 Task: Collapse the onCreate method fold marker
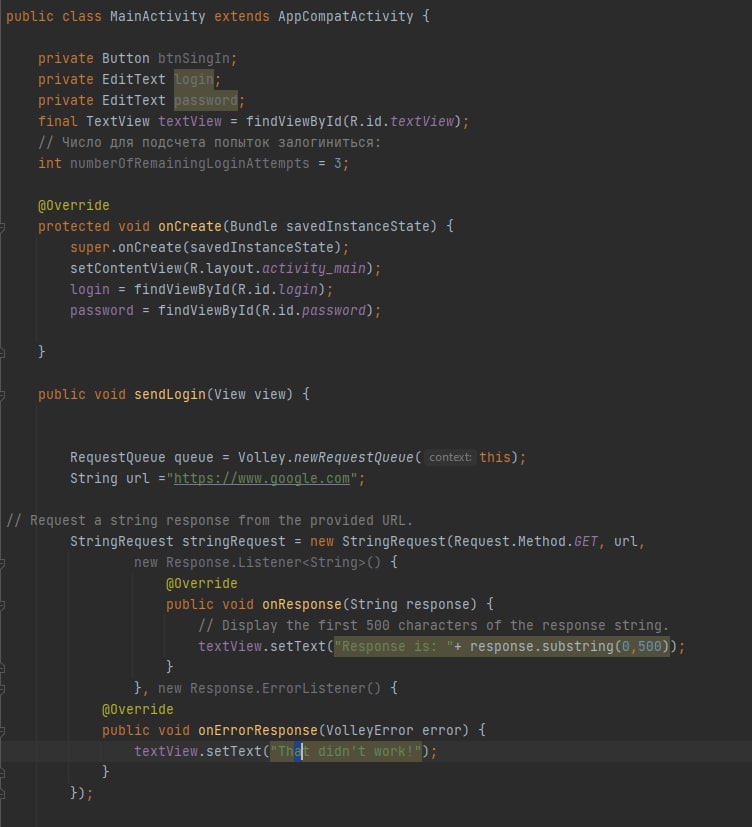click(2, 227)
